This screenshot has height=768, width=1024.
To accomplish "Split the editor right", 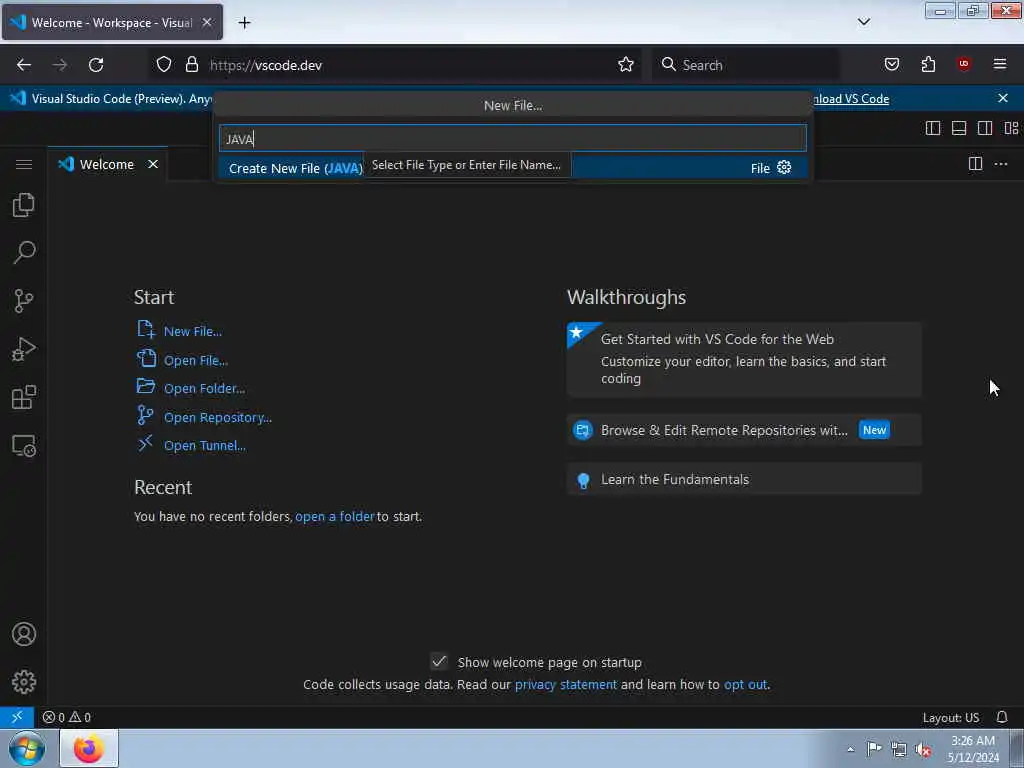I will pos(975,164).
